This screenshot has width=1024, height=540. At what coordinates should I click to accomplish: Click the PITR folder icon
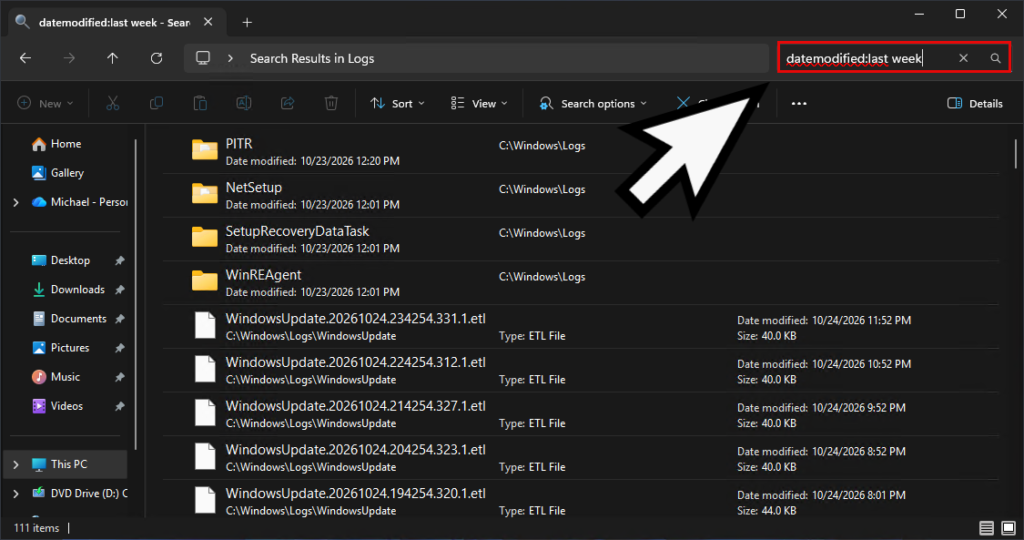pos(204,150)
